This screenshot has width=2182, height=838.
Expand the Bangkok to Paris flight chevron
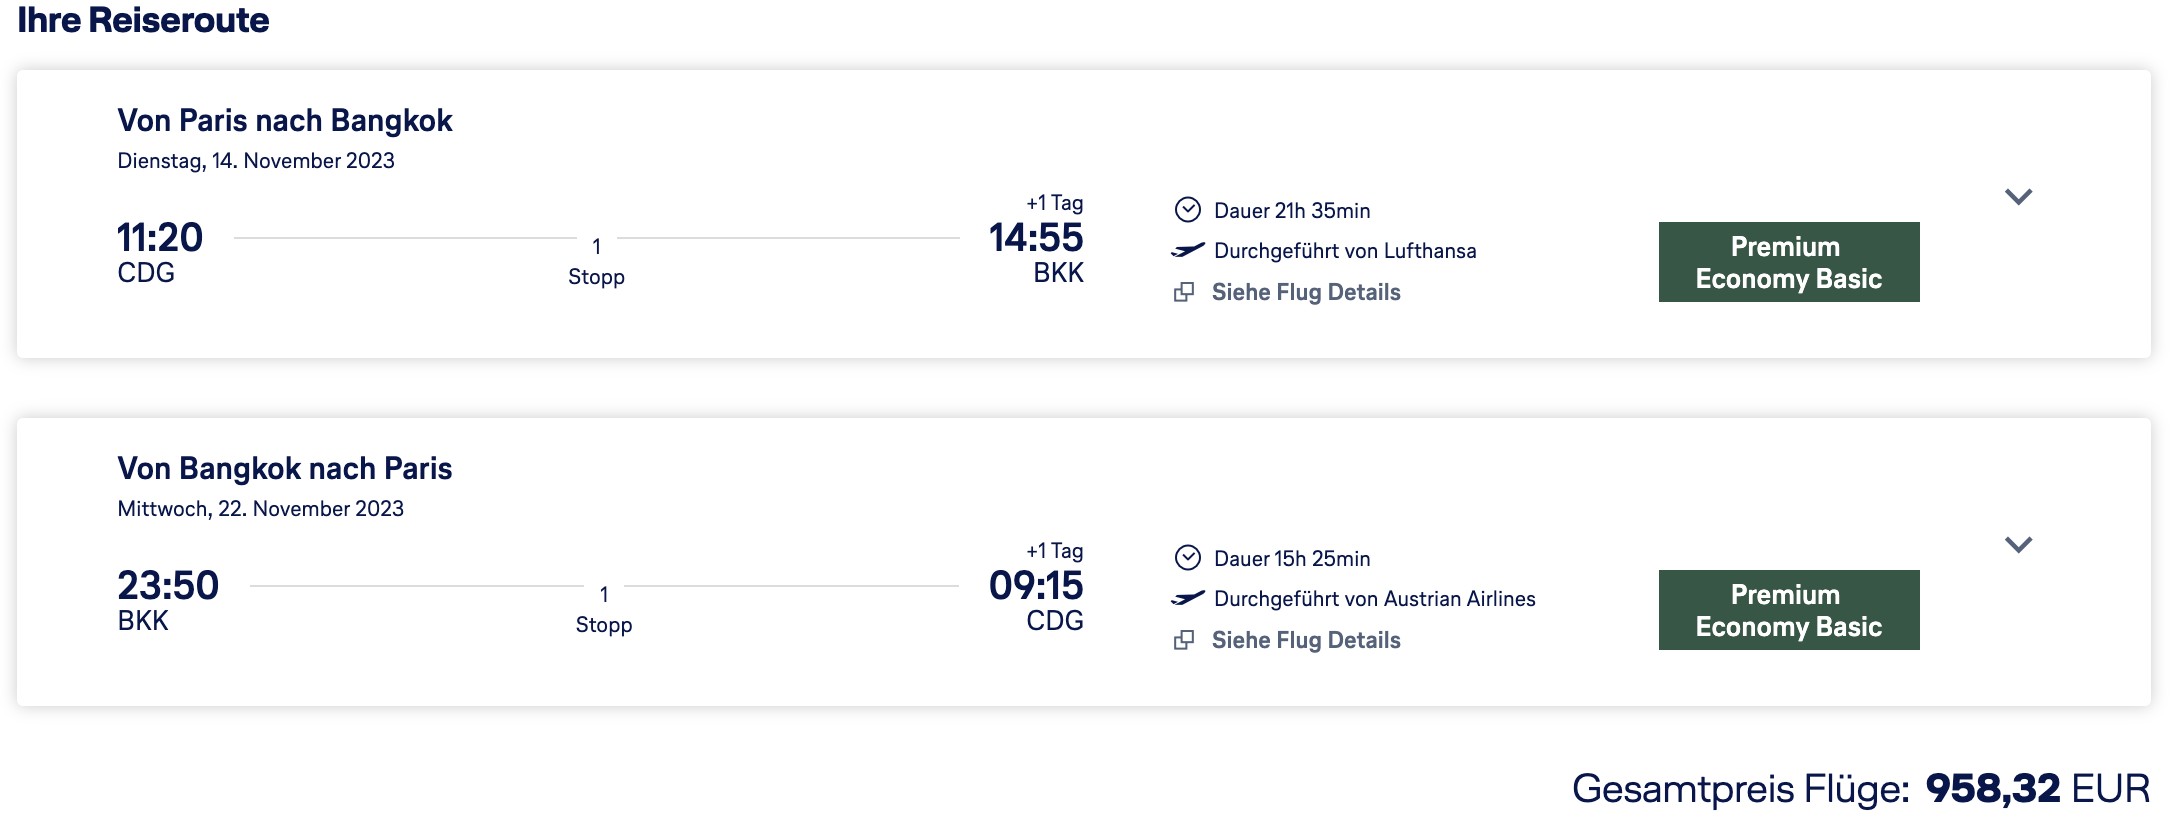(2018, 545)
